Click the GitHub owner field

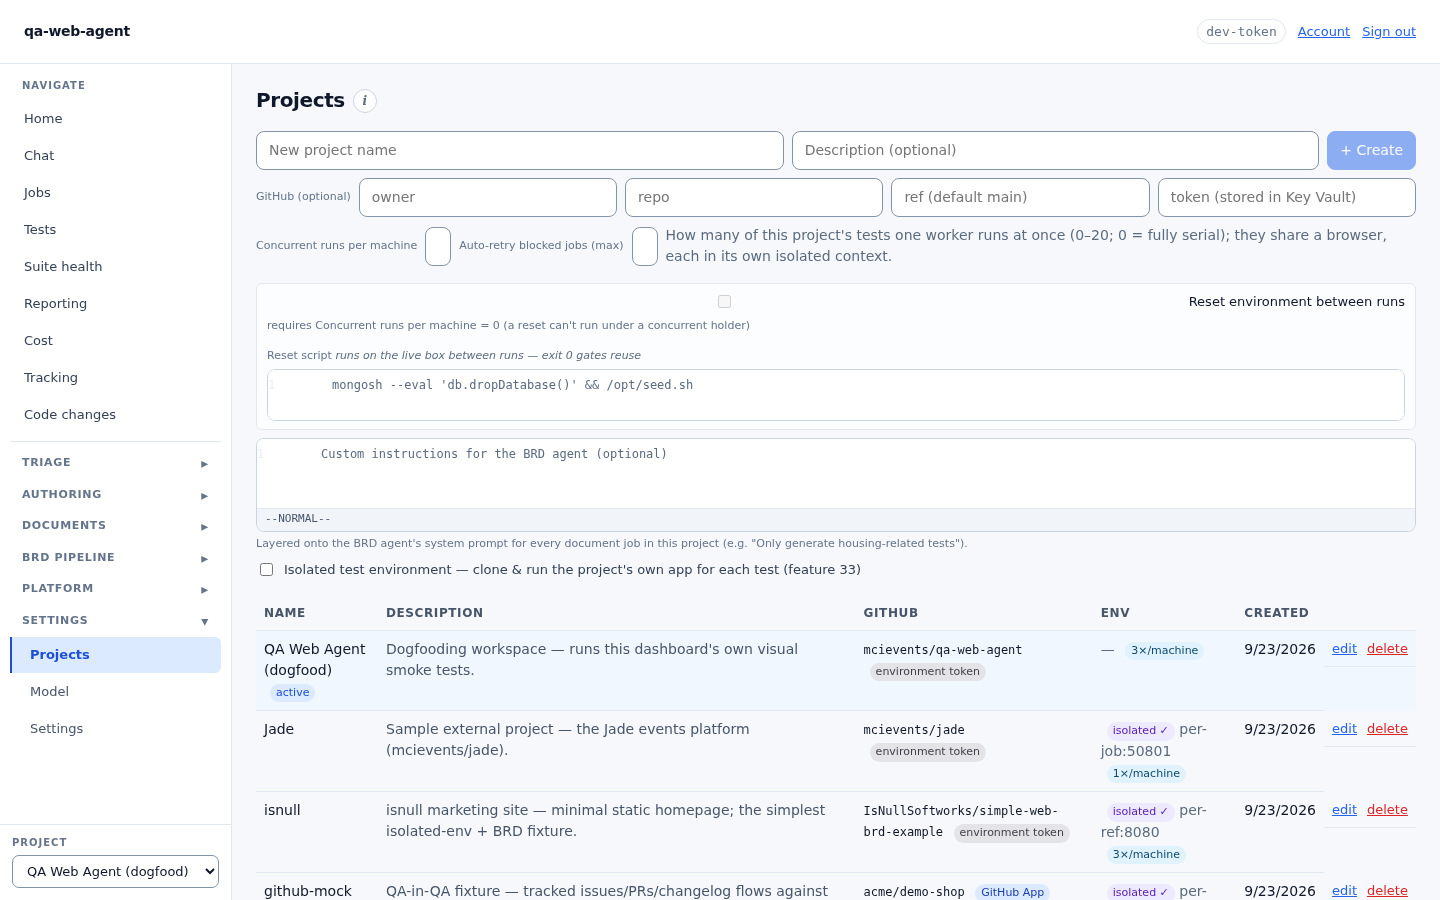coord(488,197)
